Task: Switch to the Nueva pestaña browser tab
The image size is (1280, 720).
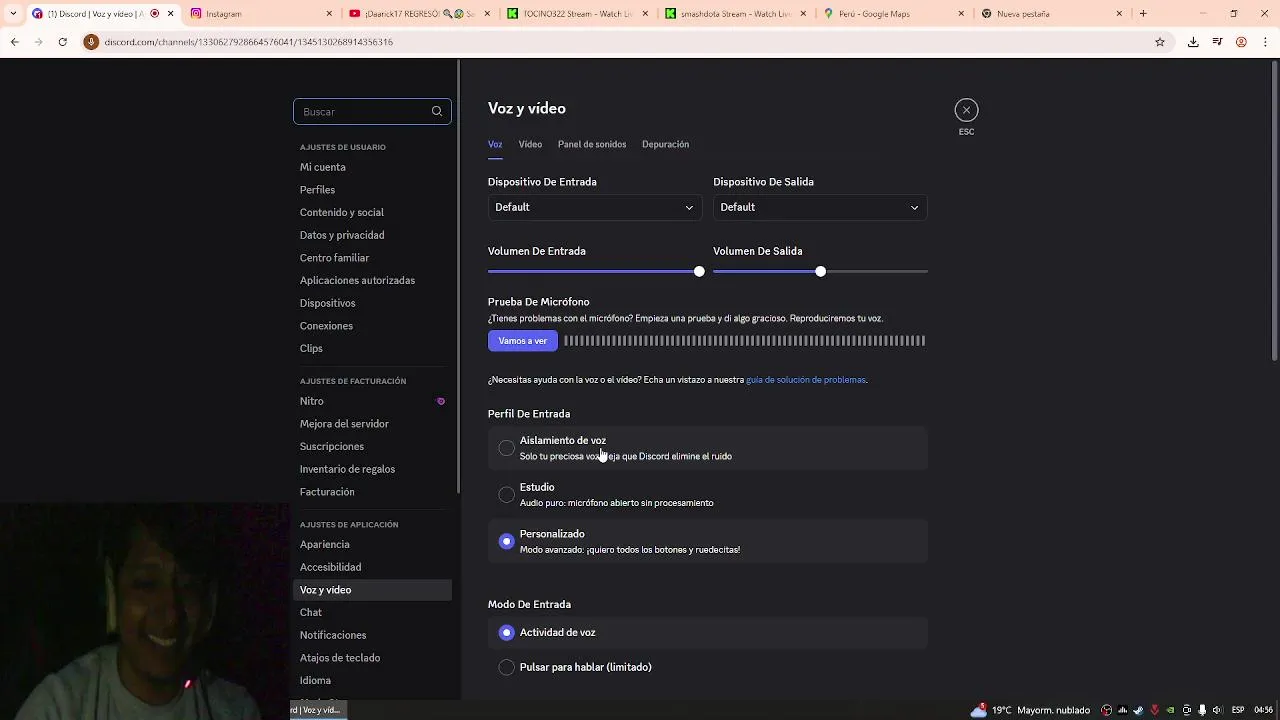Action: click(x=1050, y=14)
